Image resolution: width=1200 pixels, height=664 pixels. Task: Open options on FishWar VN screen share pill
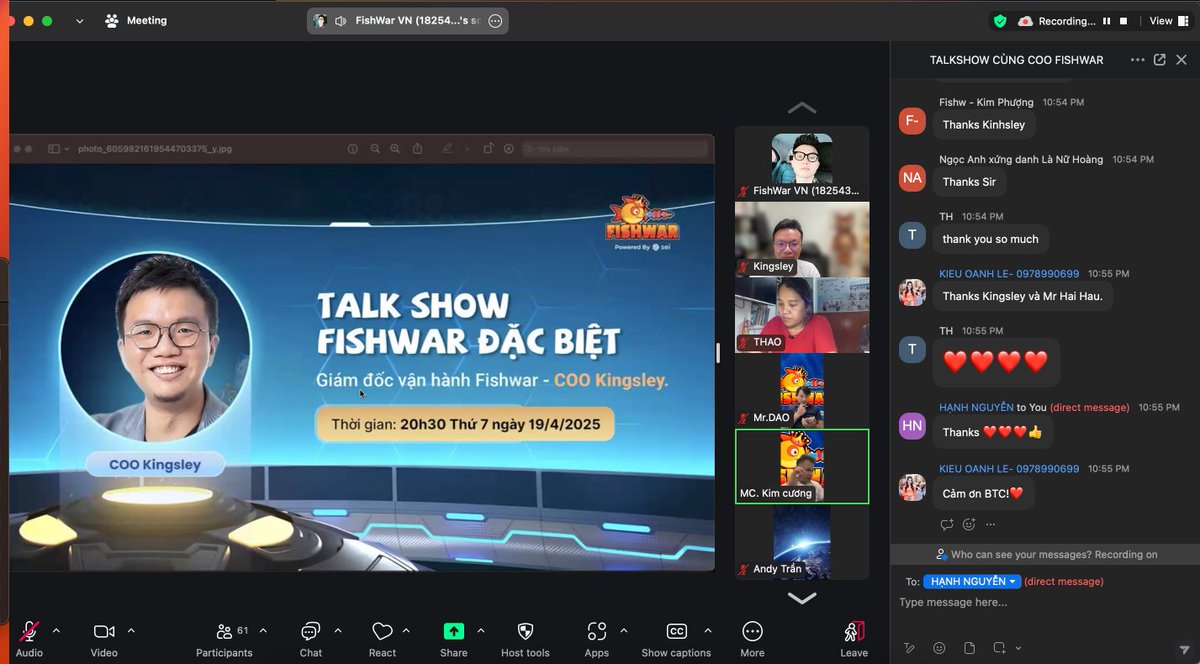(494, 20)
